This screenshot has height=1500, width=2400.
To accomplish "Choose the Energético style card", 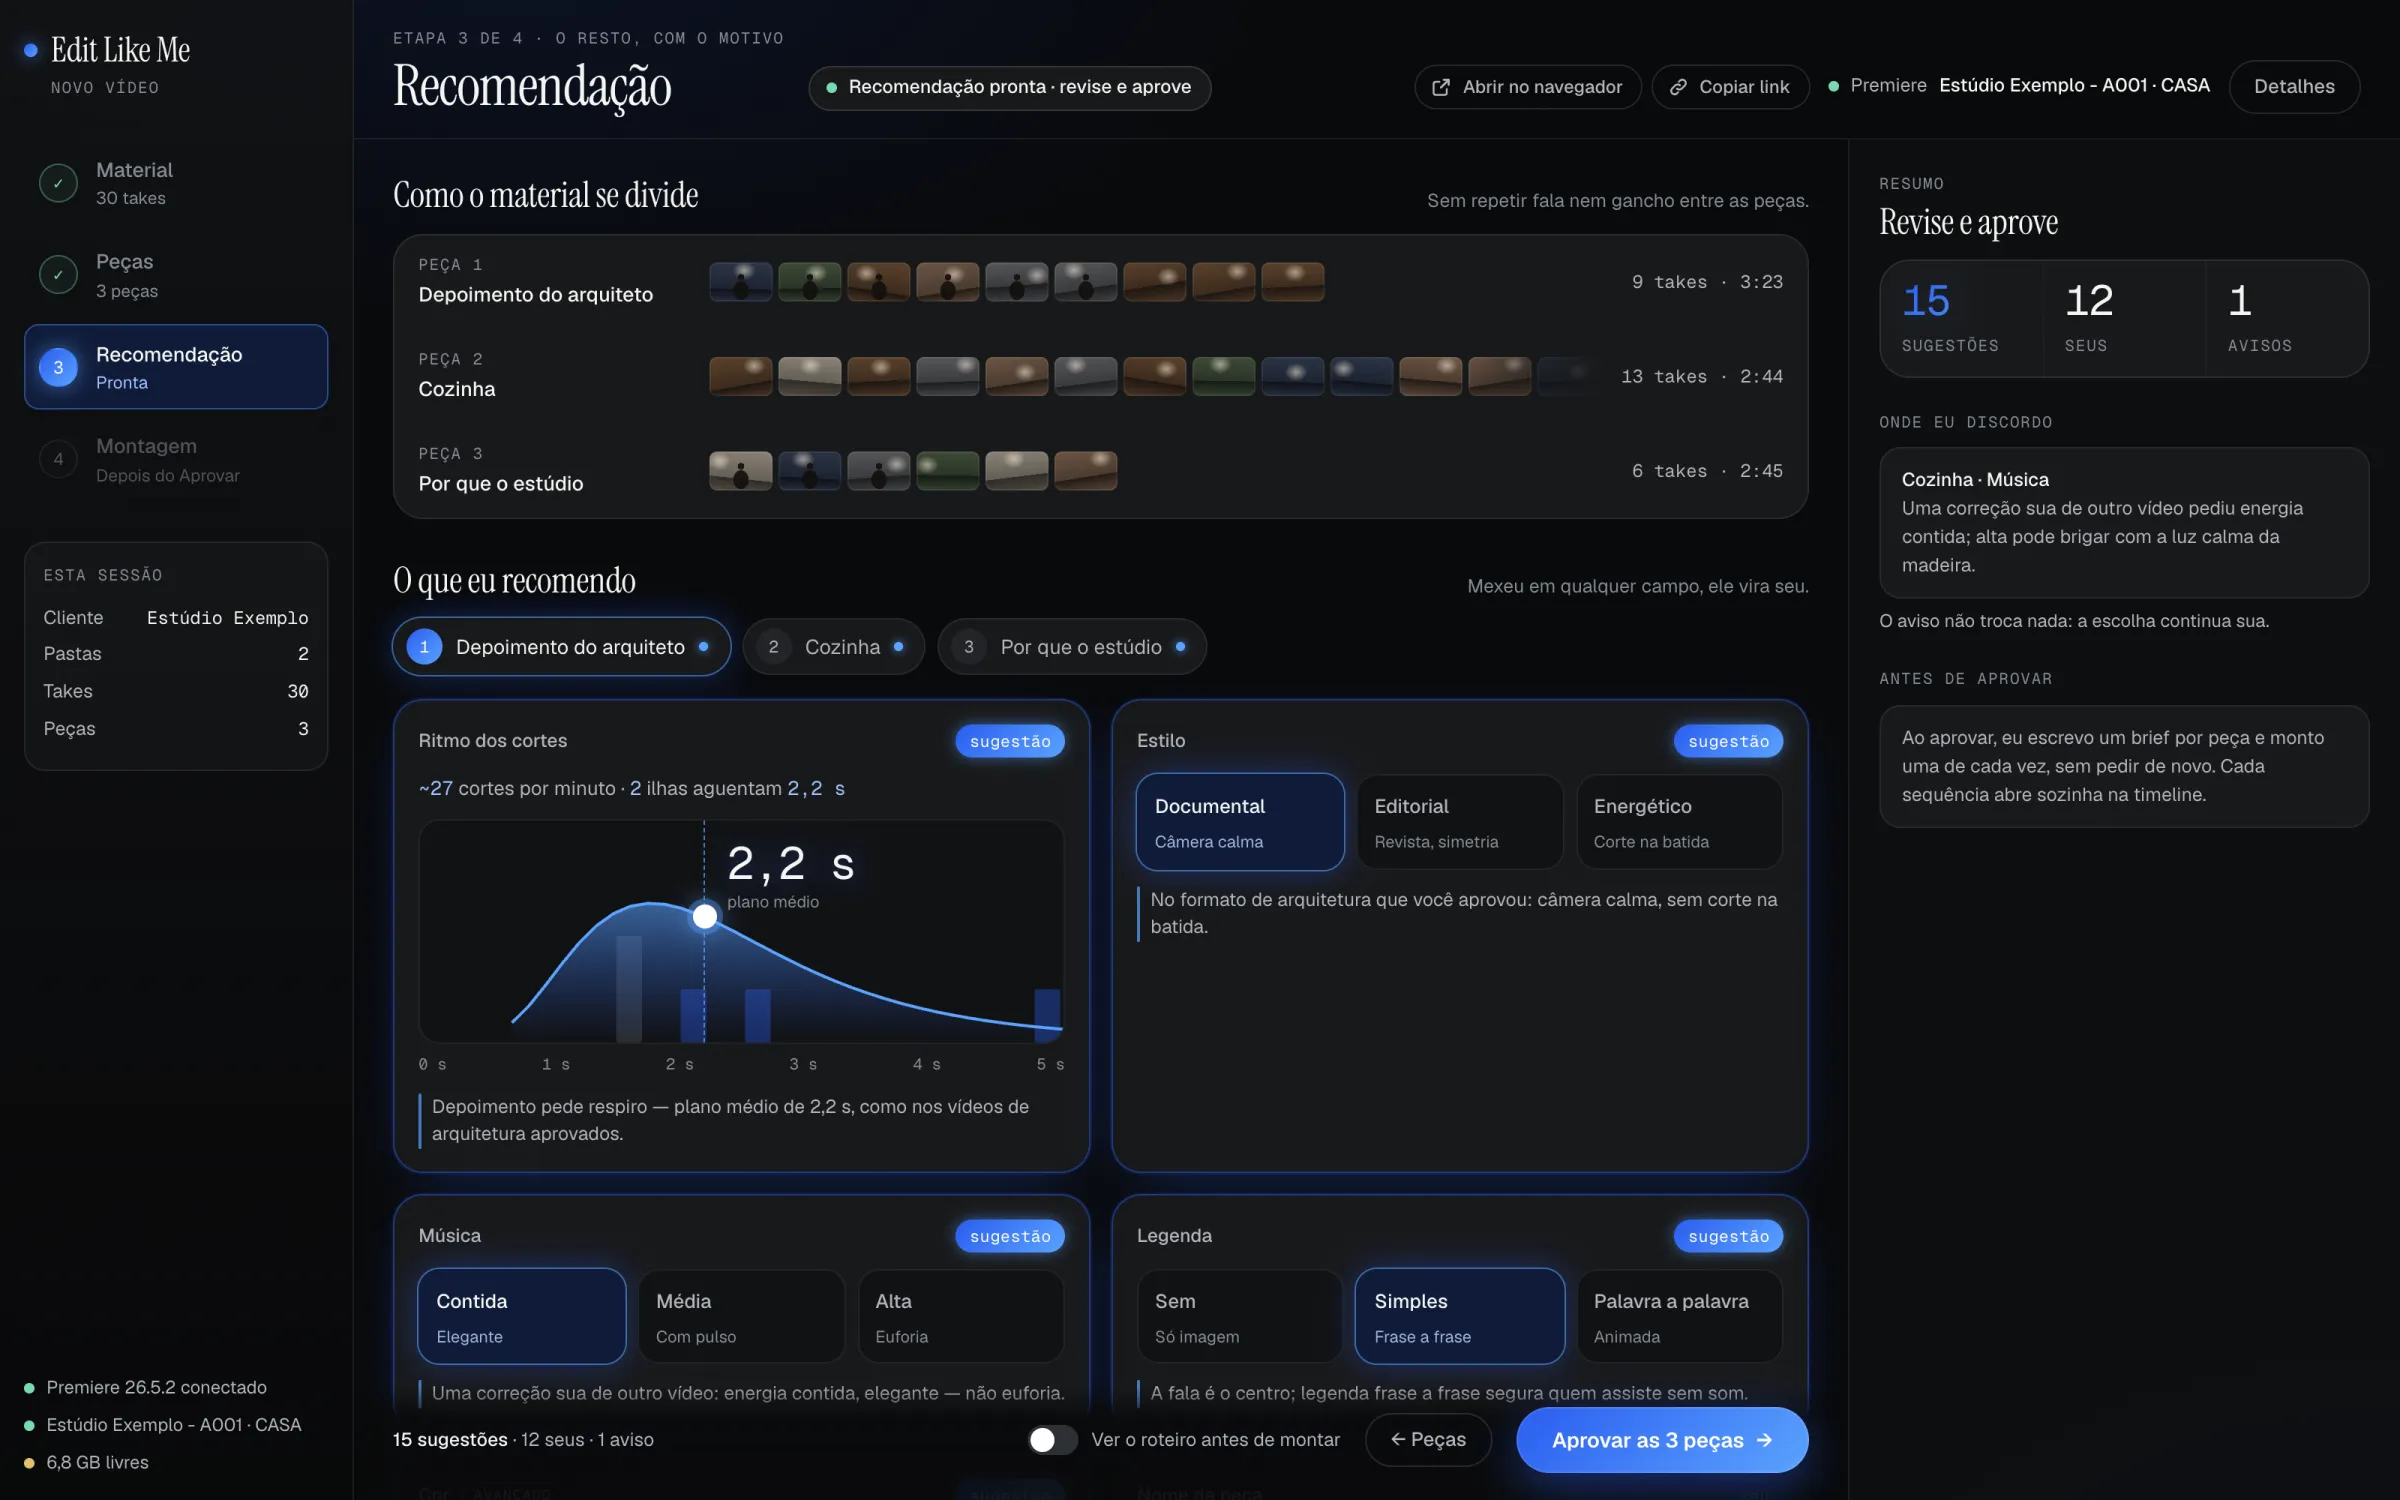I will [x=1679, y=822].
